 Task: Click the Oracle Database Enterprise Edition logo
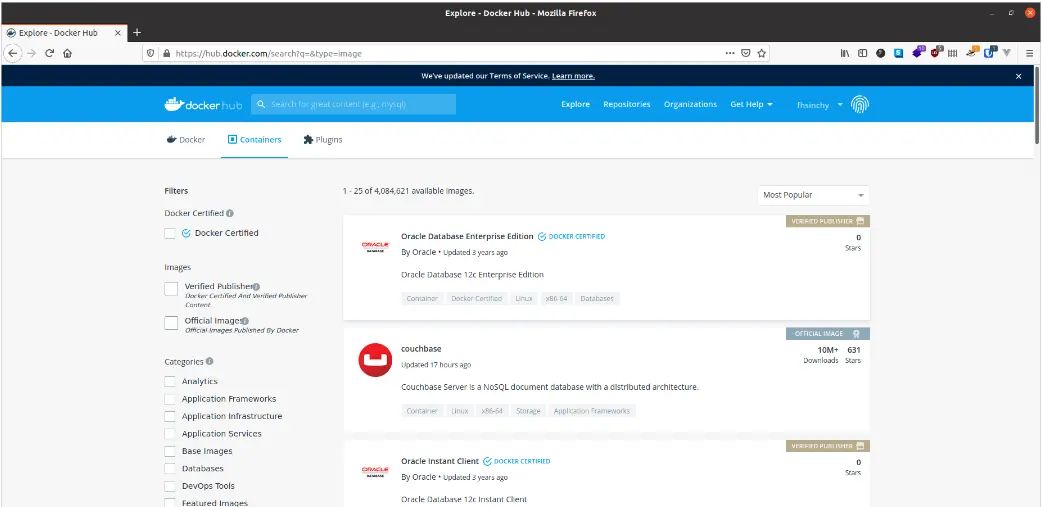click(x=375, y=247)
